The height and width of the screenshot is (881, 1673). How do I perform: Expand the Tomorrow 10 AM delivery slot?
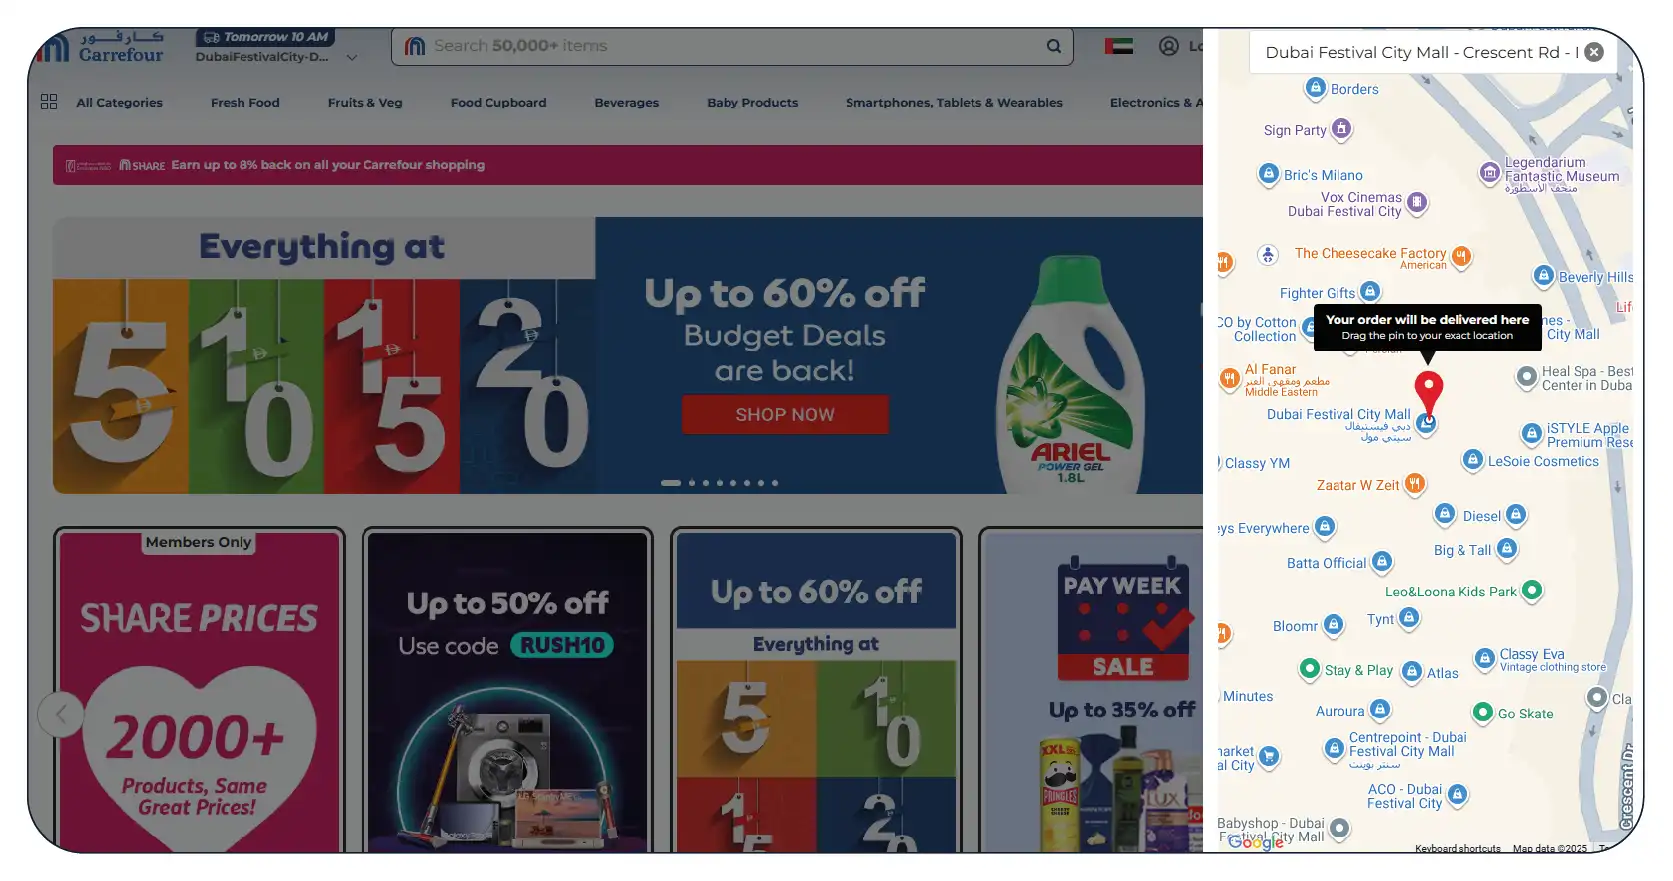click(x=265, y=37)
